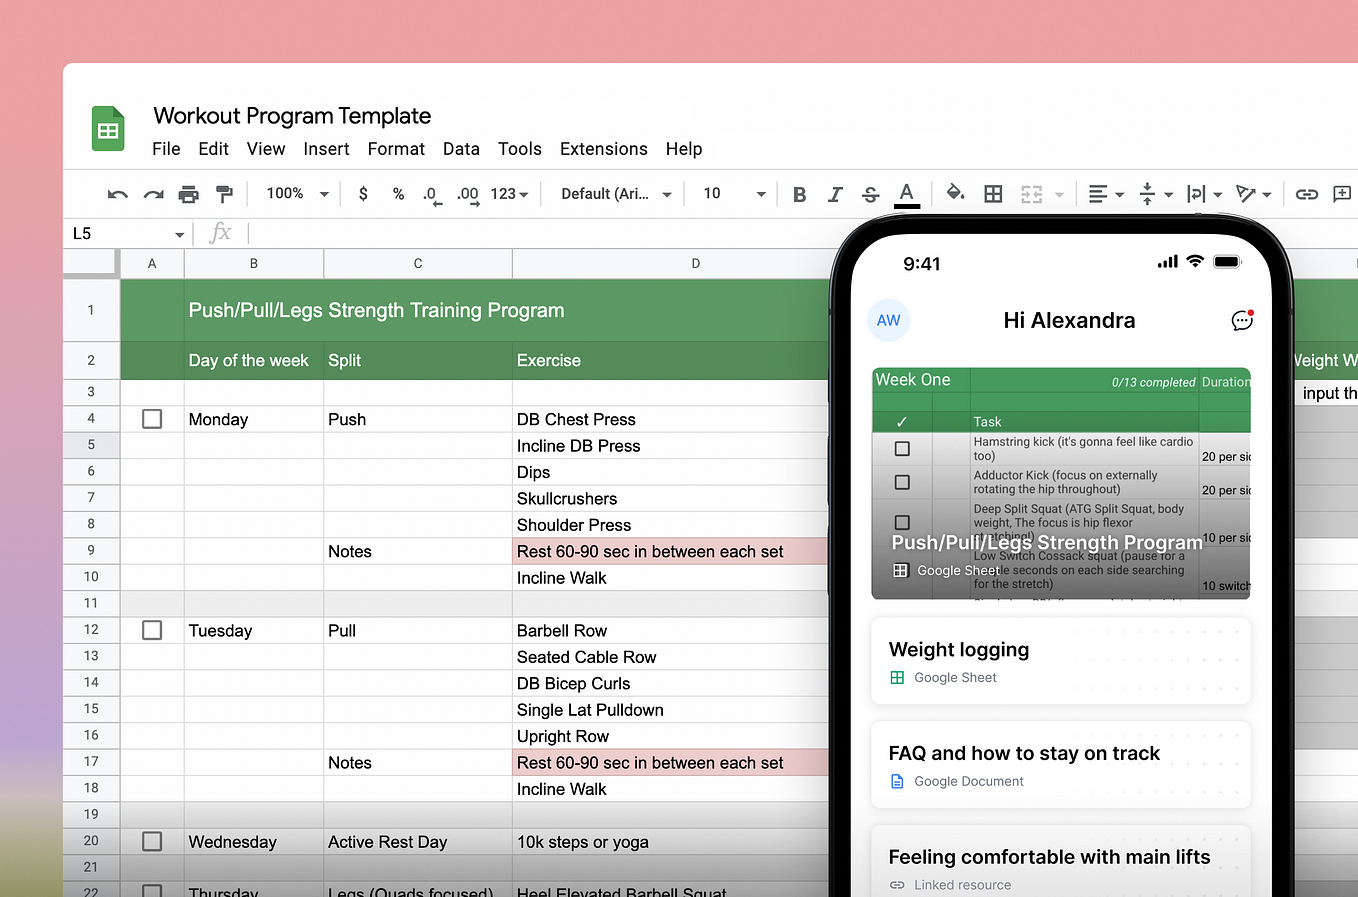Open the Format menu

(x=396, y=149)
